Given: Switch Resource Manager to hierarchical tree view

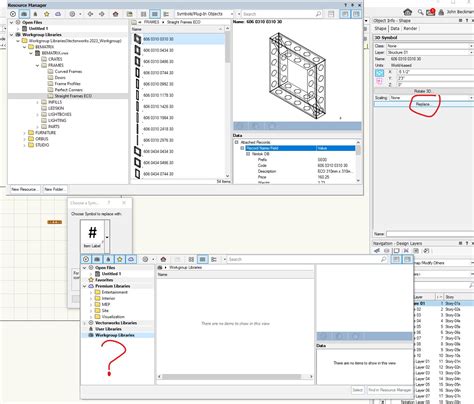Looking at the screenshot, I should (x=166, y=14).
